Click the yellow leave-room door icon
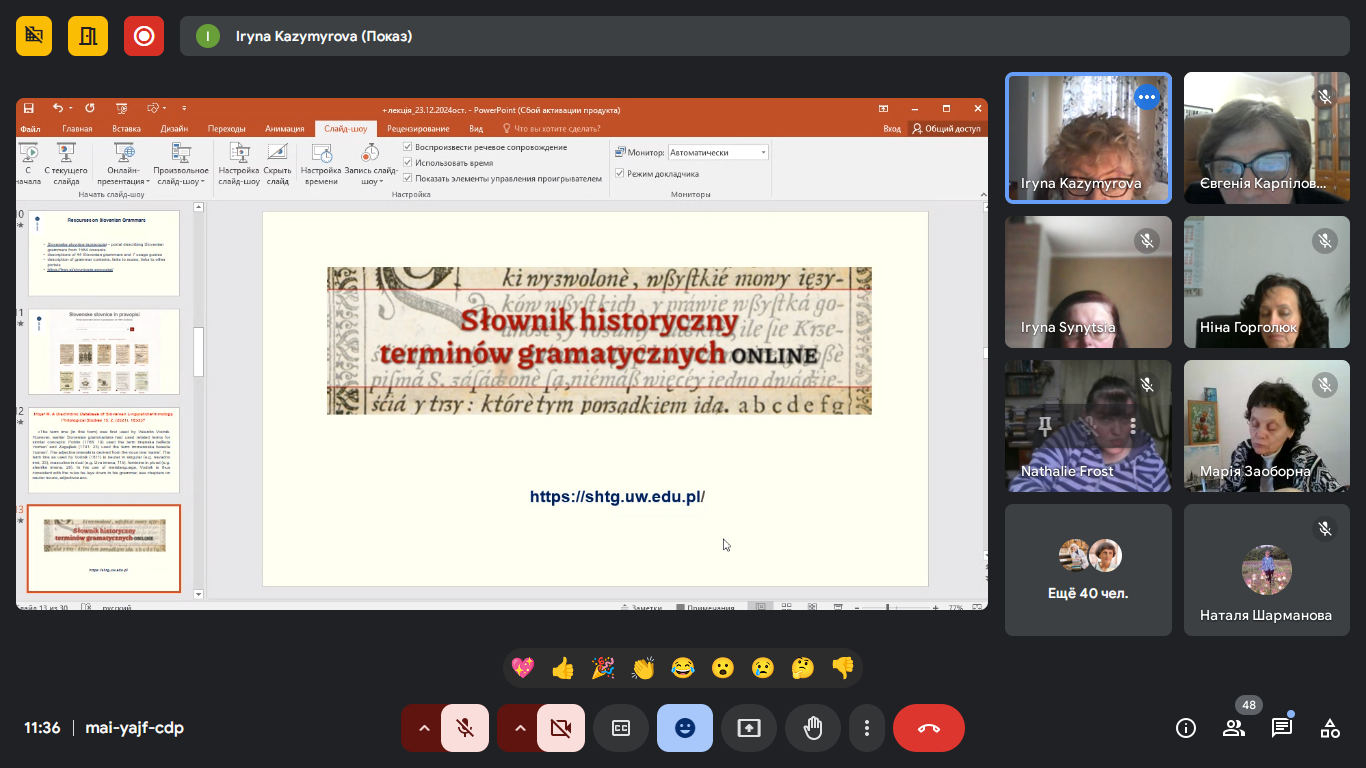Screen dimensions: 1366x768 coord(88,36)
